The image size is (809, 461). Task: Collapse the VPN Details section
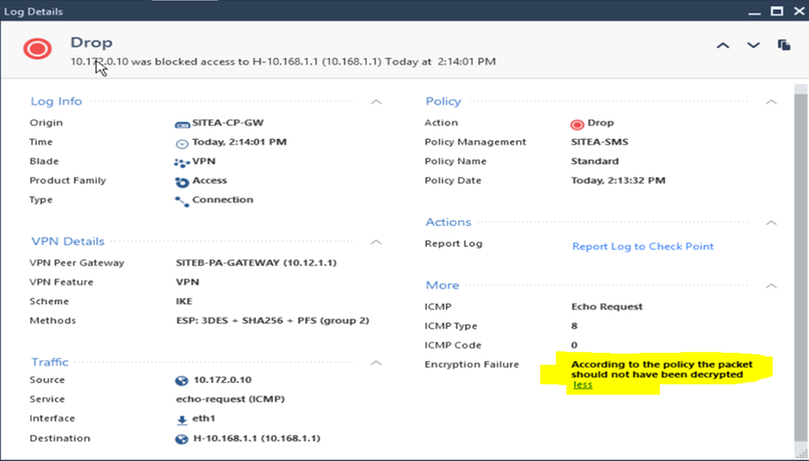click(x=375, y=242)
